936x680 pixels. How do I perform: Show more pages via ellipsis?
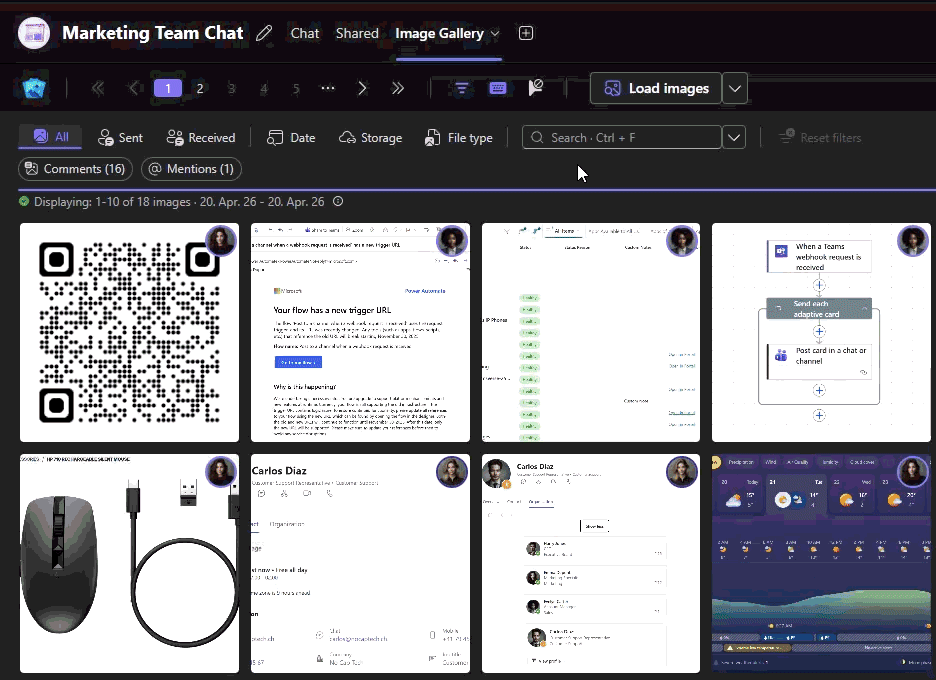point(328,88)
